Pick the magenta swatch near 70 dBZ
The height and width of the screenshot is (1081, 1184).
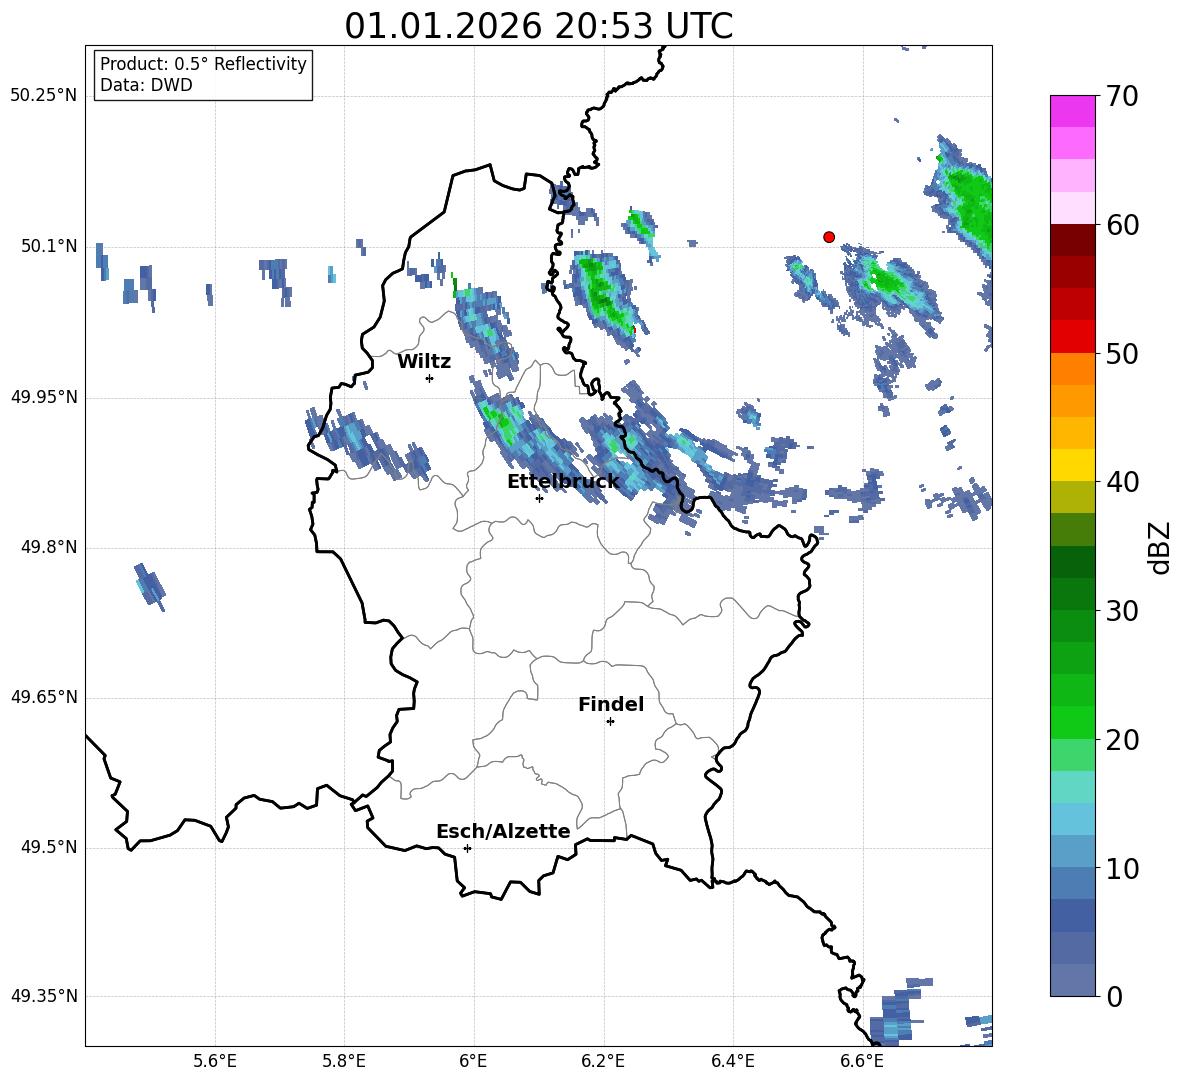[x=1072, y=111]
